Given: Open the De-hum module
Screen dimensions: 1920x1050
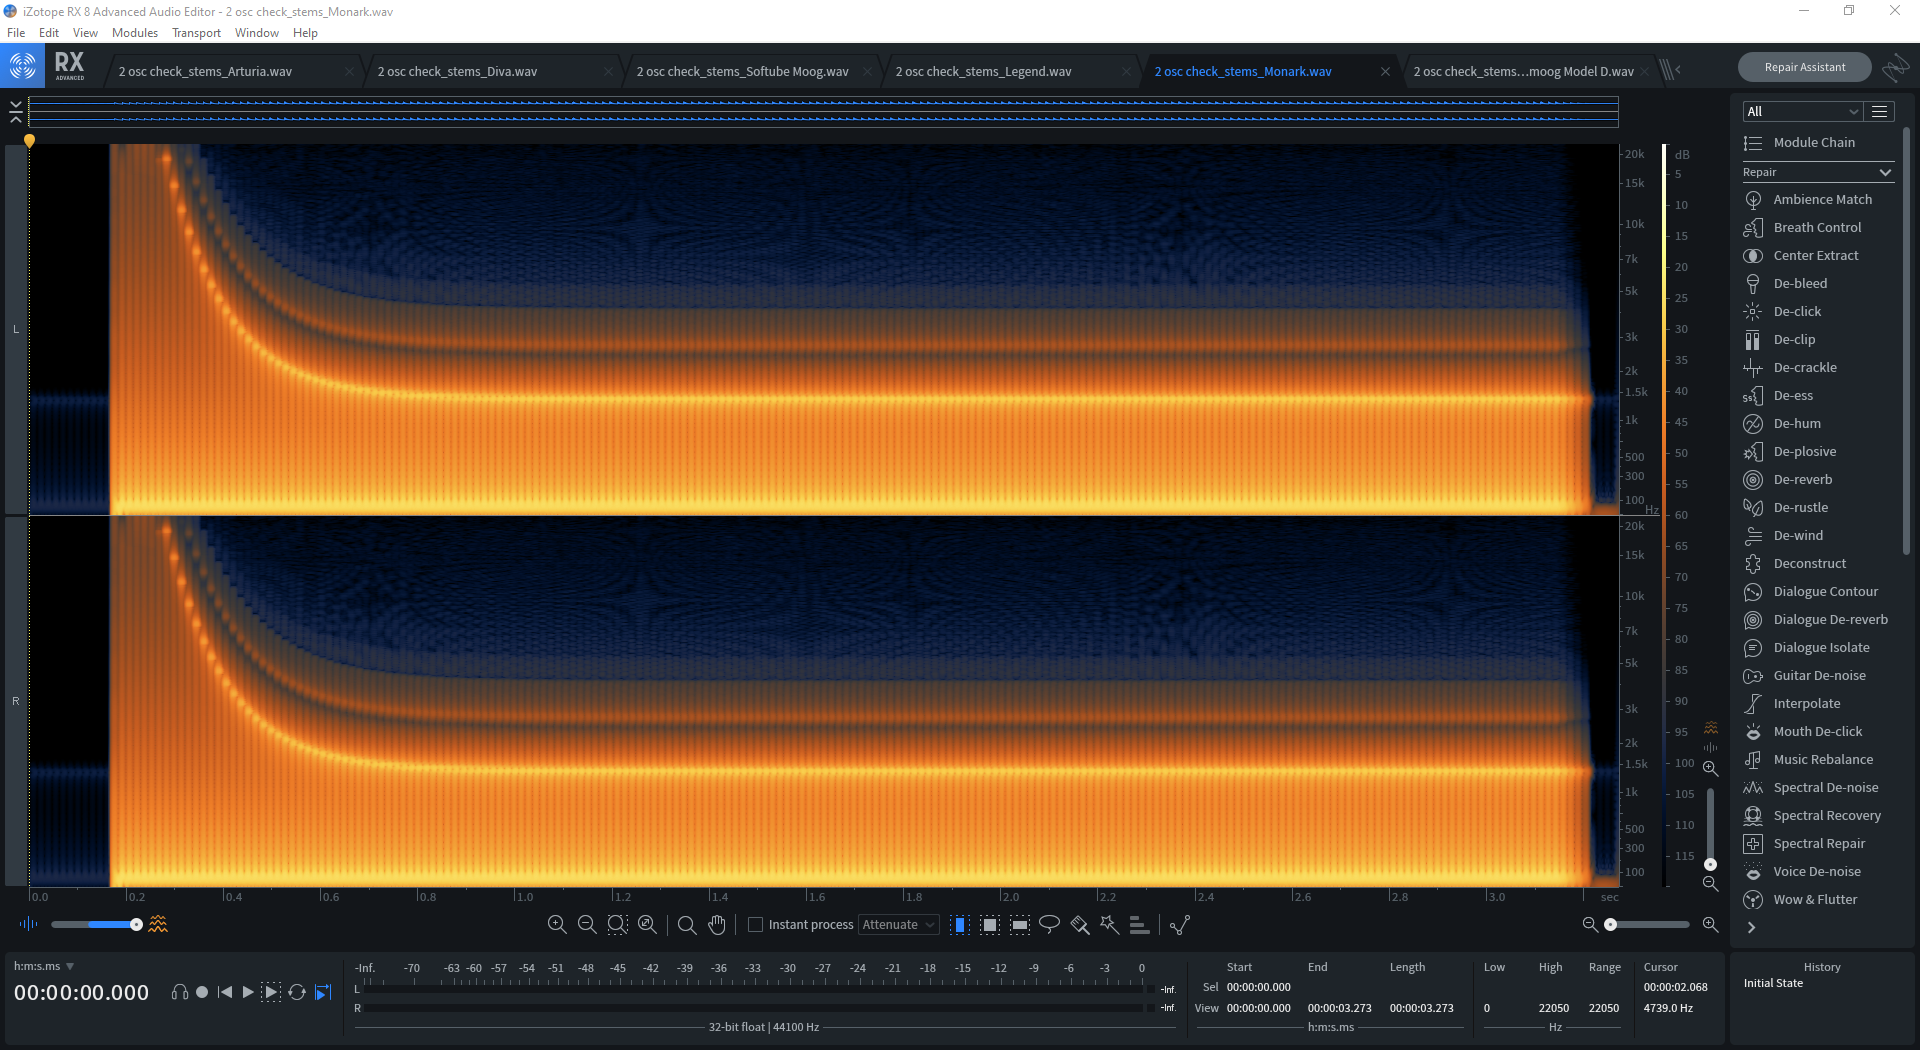Looking at the screenshot, I should [x=1782, y=424].
